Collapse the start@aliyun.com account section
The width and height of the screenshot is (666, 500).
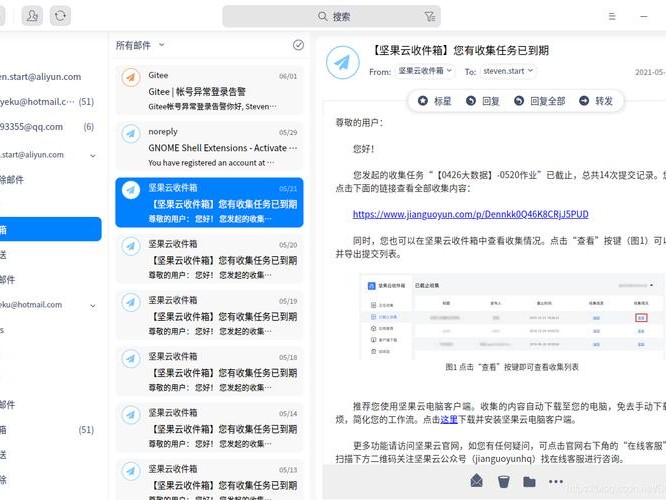pyautogui.click(x=93, y=155)
